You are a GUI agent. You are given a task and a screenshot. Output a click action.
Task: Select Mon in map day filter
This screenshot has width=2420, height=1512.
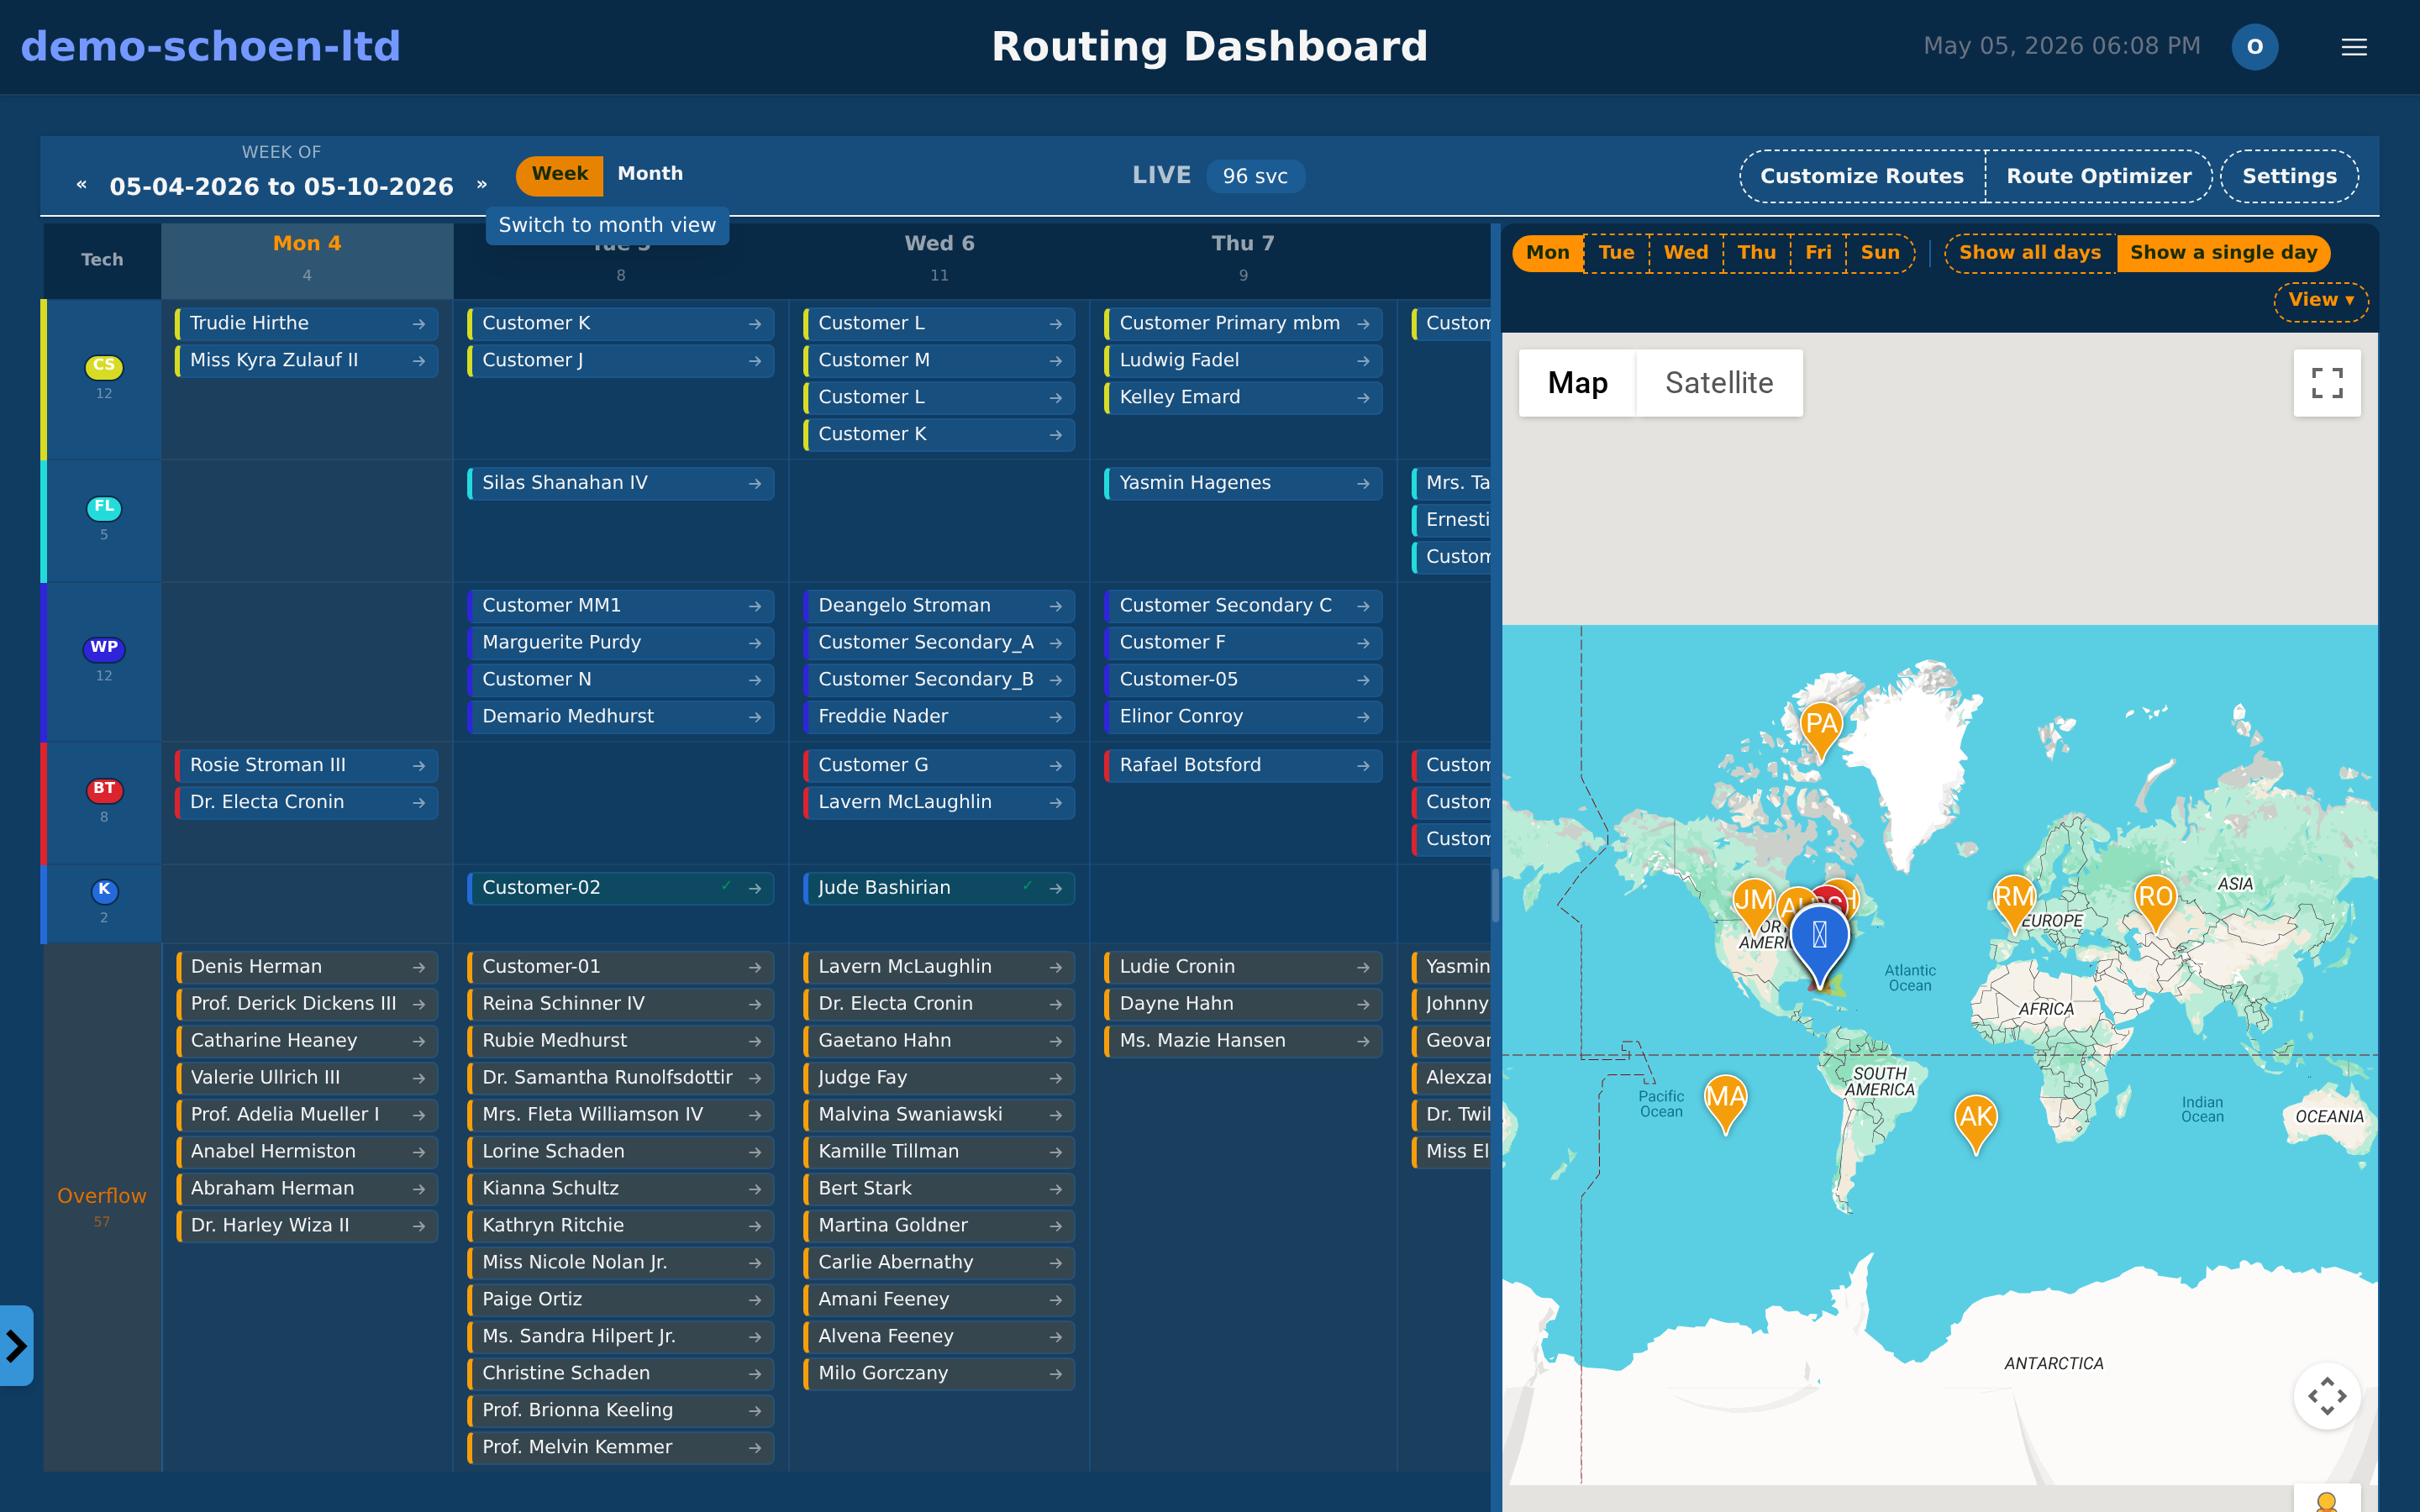[x=1547, y=253]
